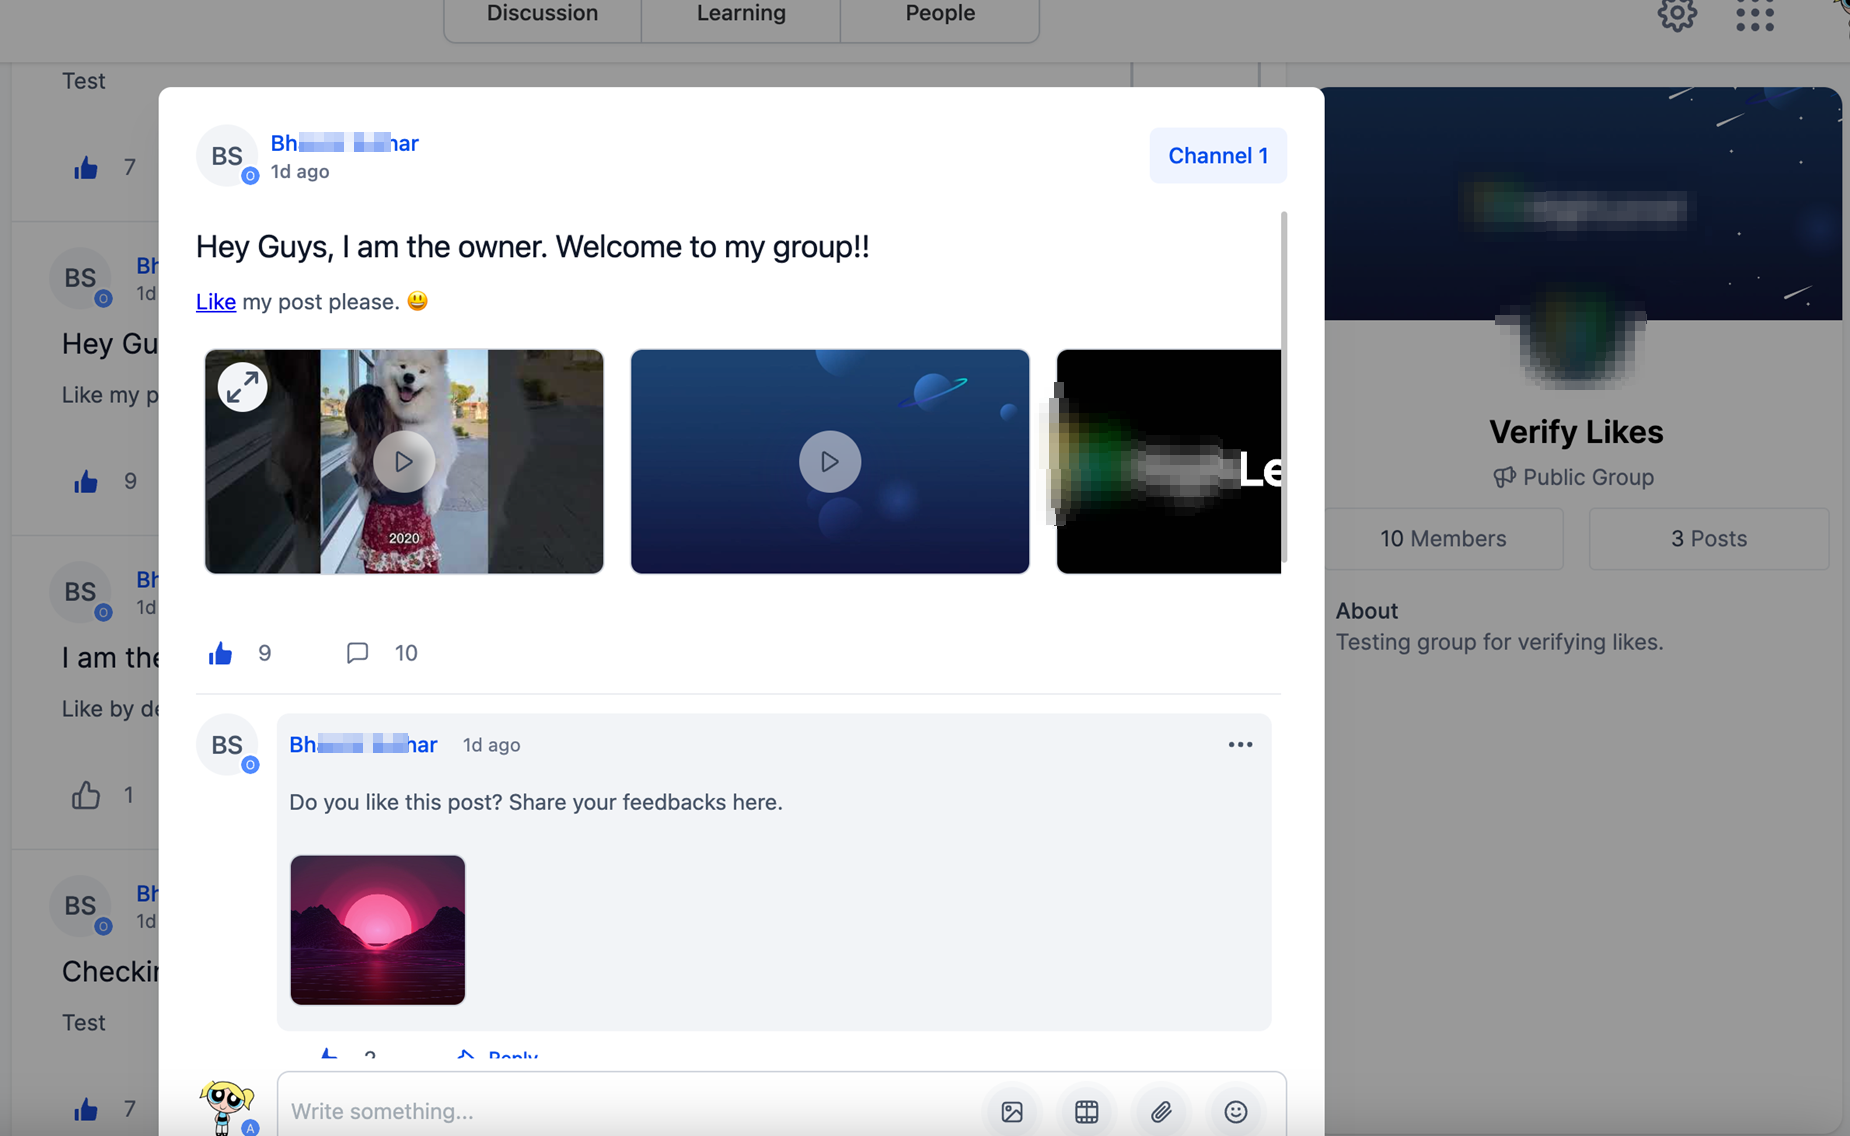Like background post with 7 likes below Test

(x=86, y=167)
